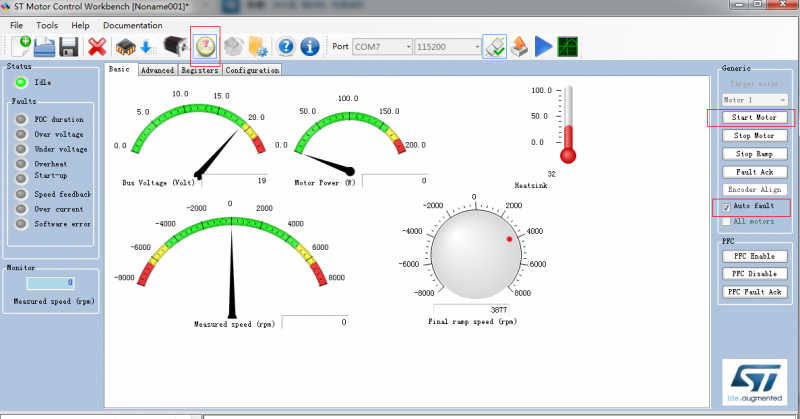Toggle the Auto fault checkbox

click(726, 207)
